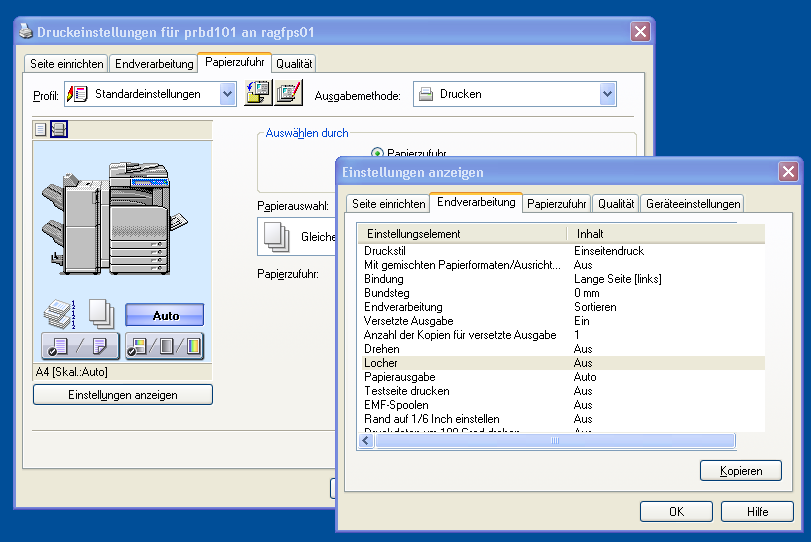Screen dimensions: 811x542
Task: Click the horizontal scrollbar thumb in settings list
Action: [554, 441]
